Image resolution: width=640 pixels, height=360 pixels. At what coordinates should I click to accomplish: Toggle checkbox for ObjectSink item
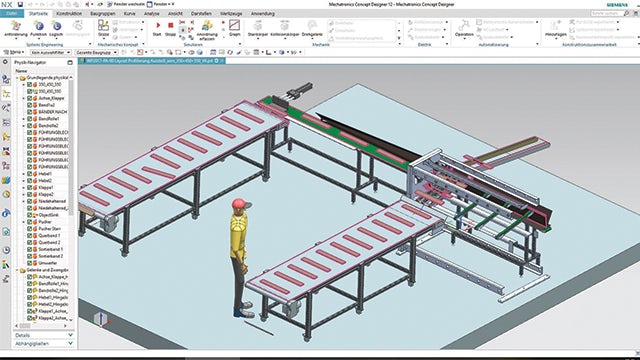(x=29, y=215)
